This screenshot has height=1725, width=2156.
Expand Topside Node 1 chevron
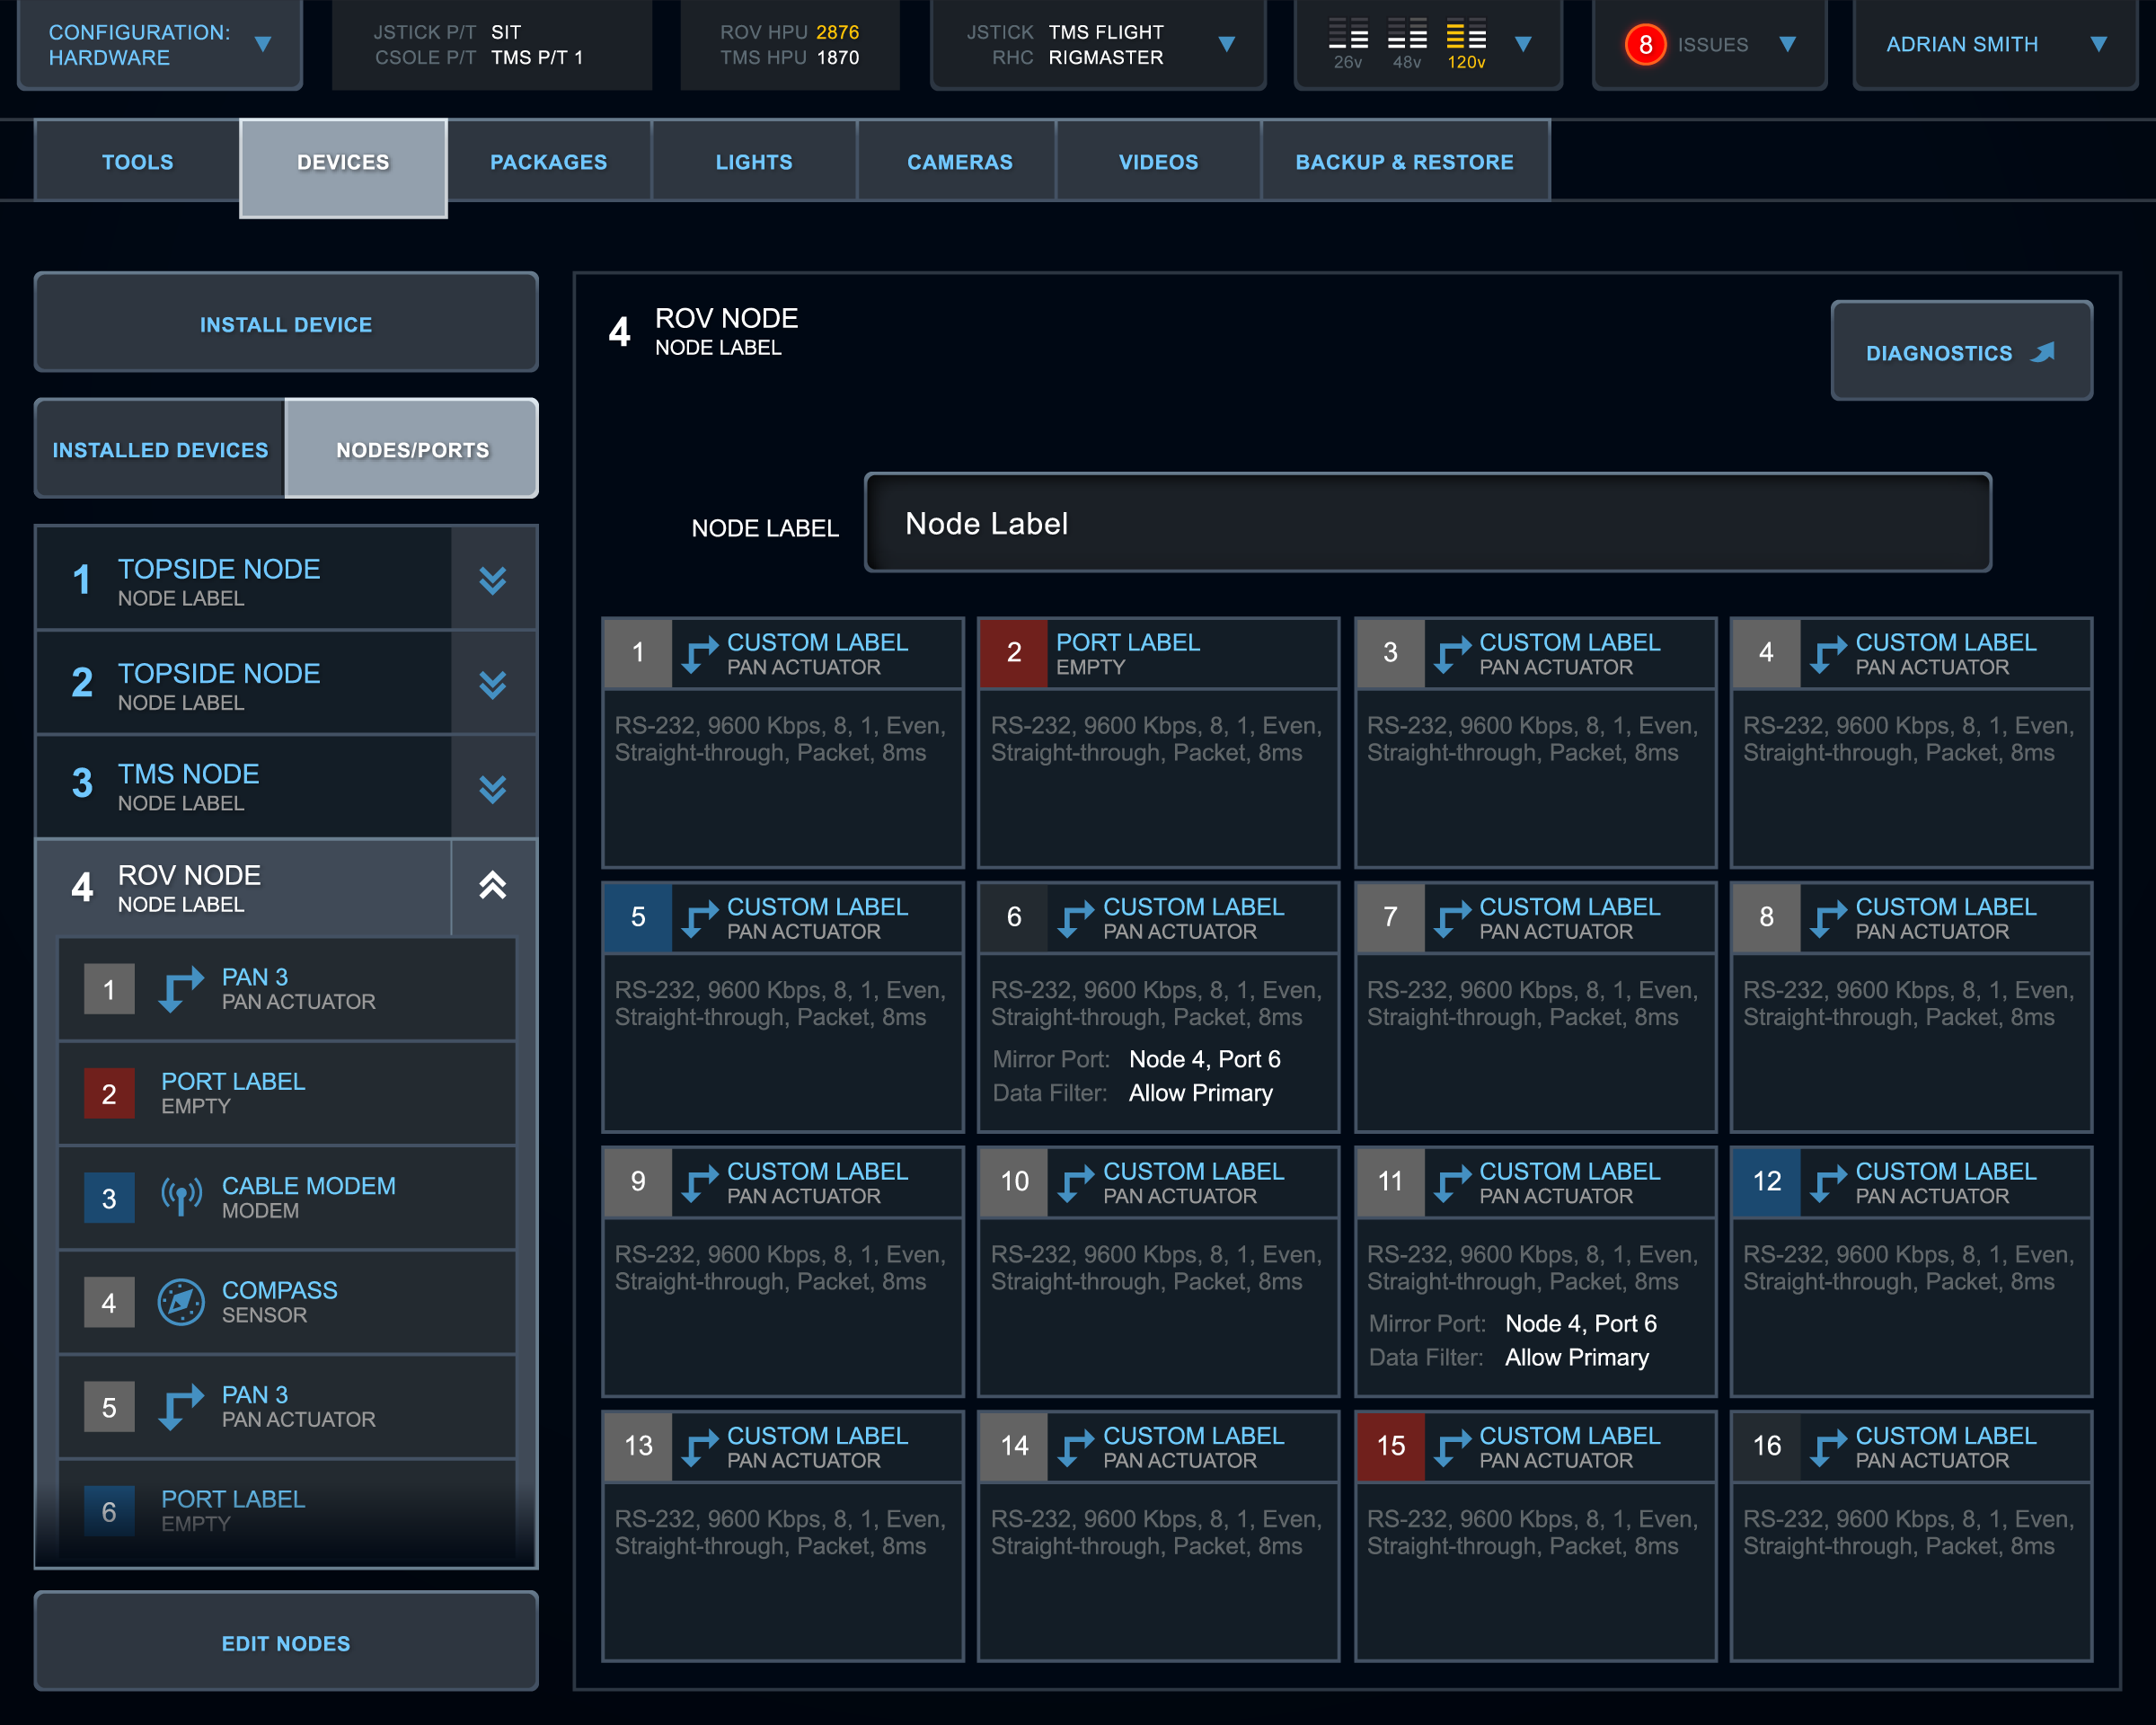492,580
